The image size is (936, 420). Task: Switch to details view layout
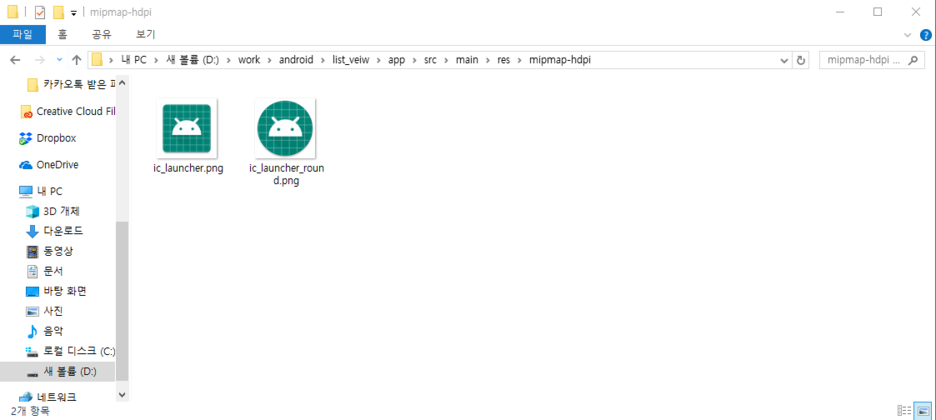(904, 410)
